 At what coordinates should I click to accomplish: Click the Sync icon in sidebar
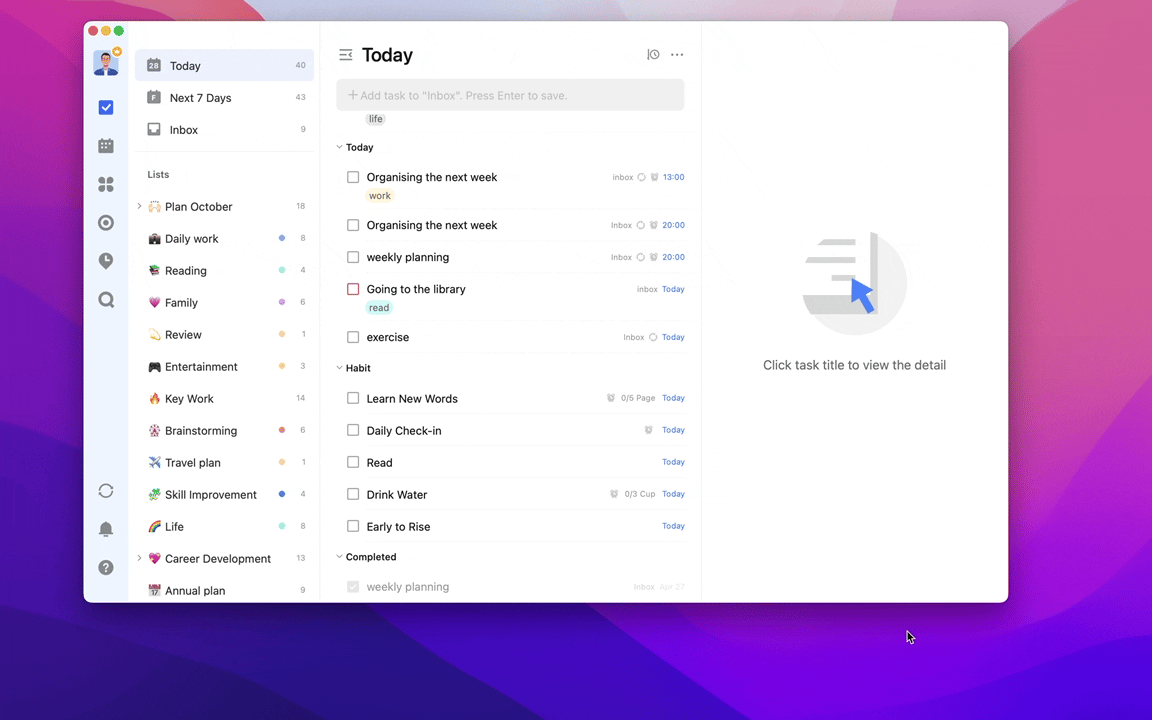coord(106,491)
